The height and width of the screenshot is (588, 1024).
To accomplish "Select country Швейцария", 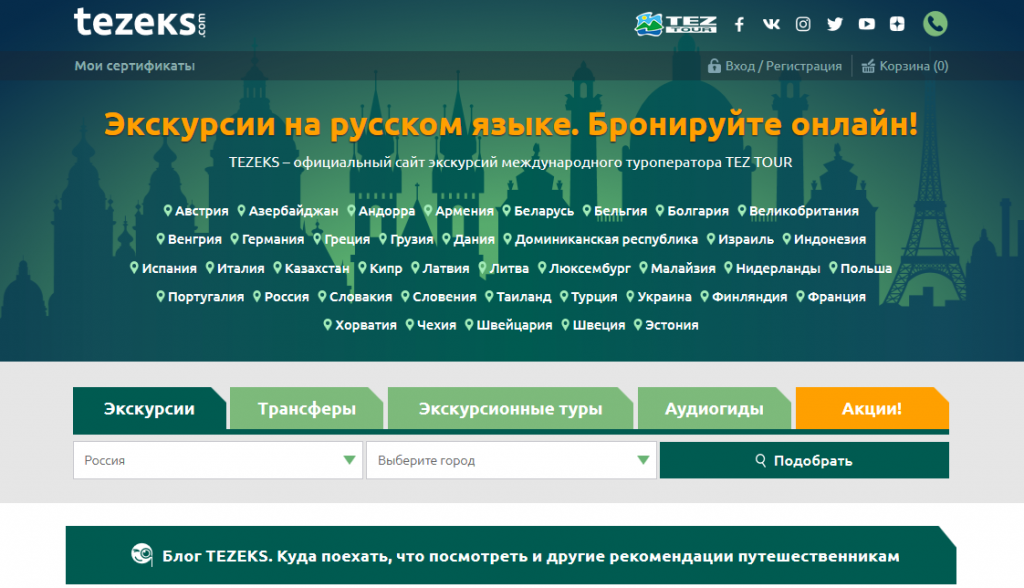I will pos(514,325).
